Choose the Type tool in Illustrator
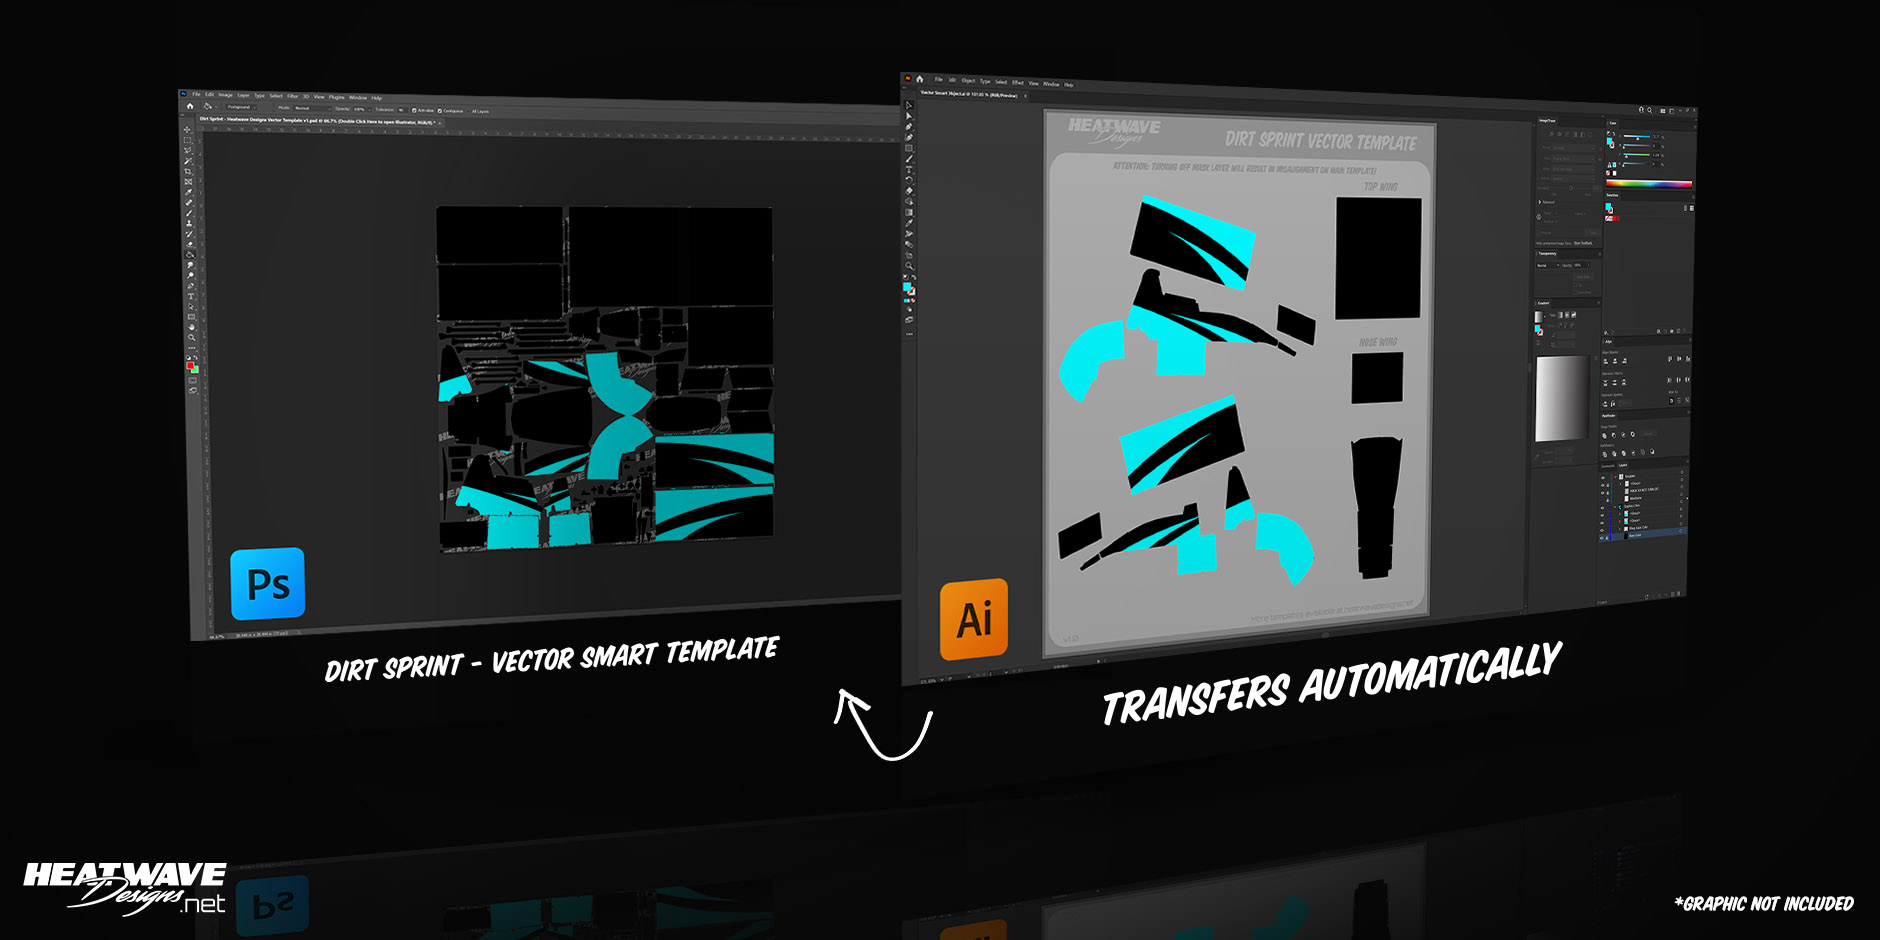This screenshot has height=940, width=1880. tap(909, 169)
